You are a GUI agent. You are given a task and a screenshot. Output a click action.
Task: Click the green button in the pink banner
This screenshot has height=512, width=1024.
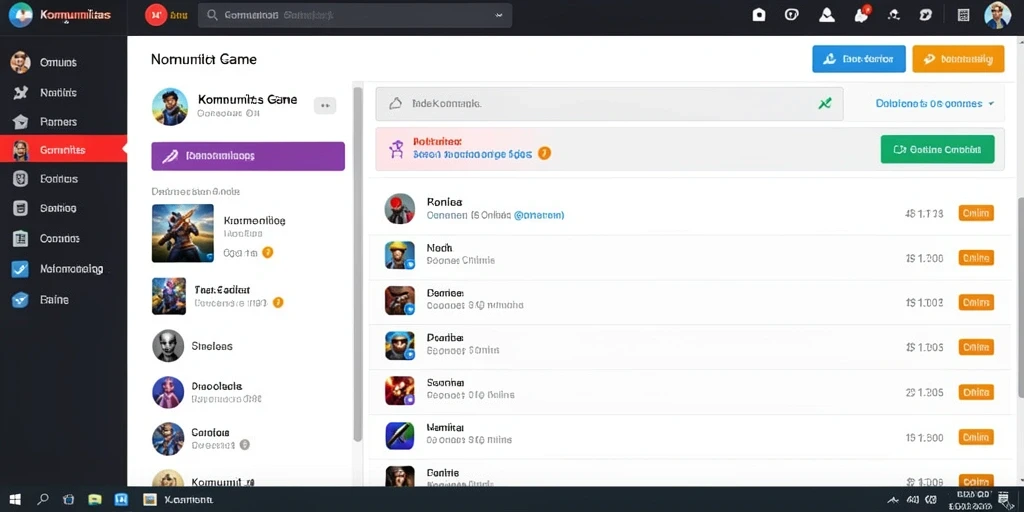coord(937,149)
